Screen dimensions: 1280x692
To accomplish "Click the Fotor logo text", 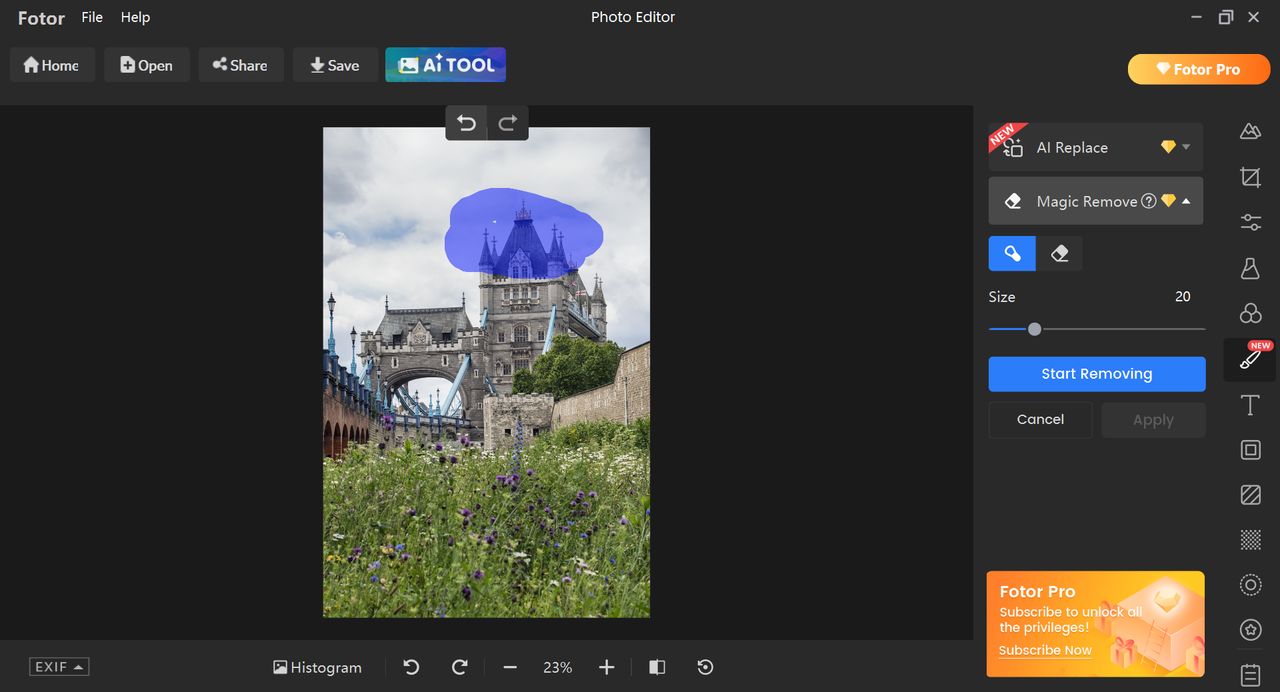I will click(41, 18).
